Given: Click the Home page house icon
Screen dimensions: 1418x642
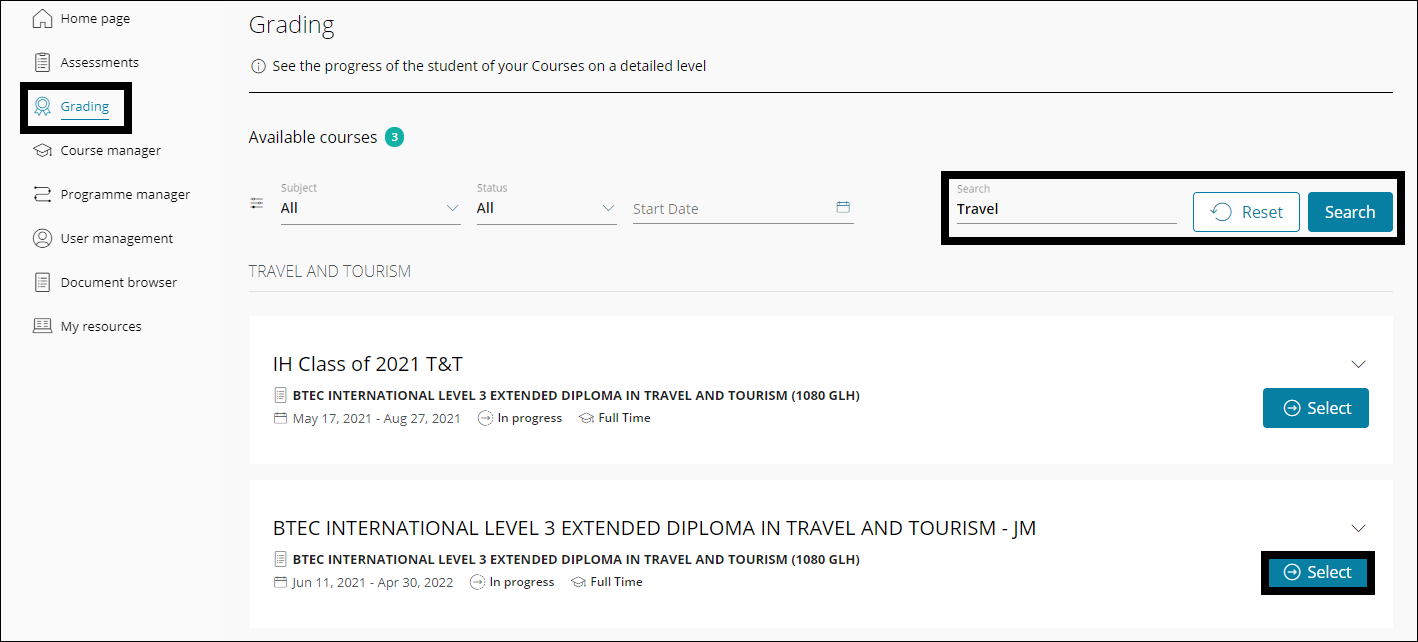Looking at the screenshot, I should [x=42, y=19].
